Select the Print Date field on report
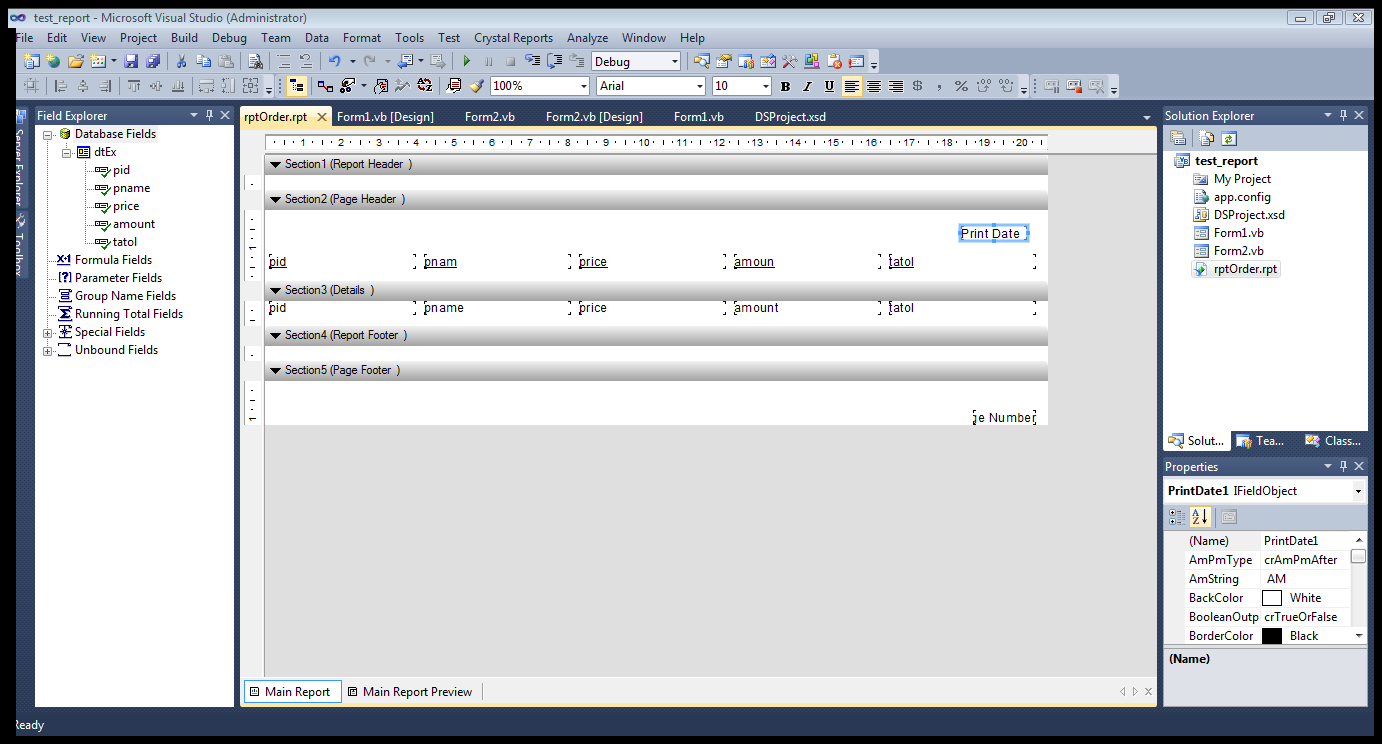The height and width of the screenshot is (744, 1382). point(993,234)
